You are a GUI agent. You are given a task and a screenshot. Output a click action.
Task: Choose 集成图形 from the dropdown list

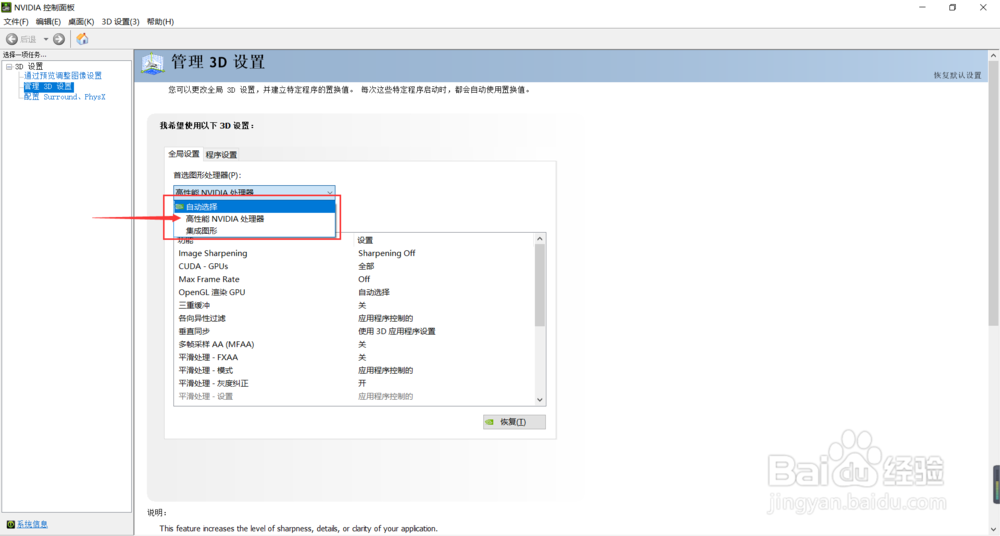[x=254, y=230]
